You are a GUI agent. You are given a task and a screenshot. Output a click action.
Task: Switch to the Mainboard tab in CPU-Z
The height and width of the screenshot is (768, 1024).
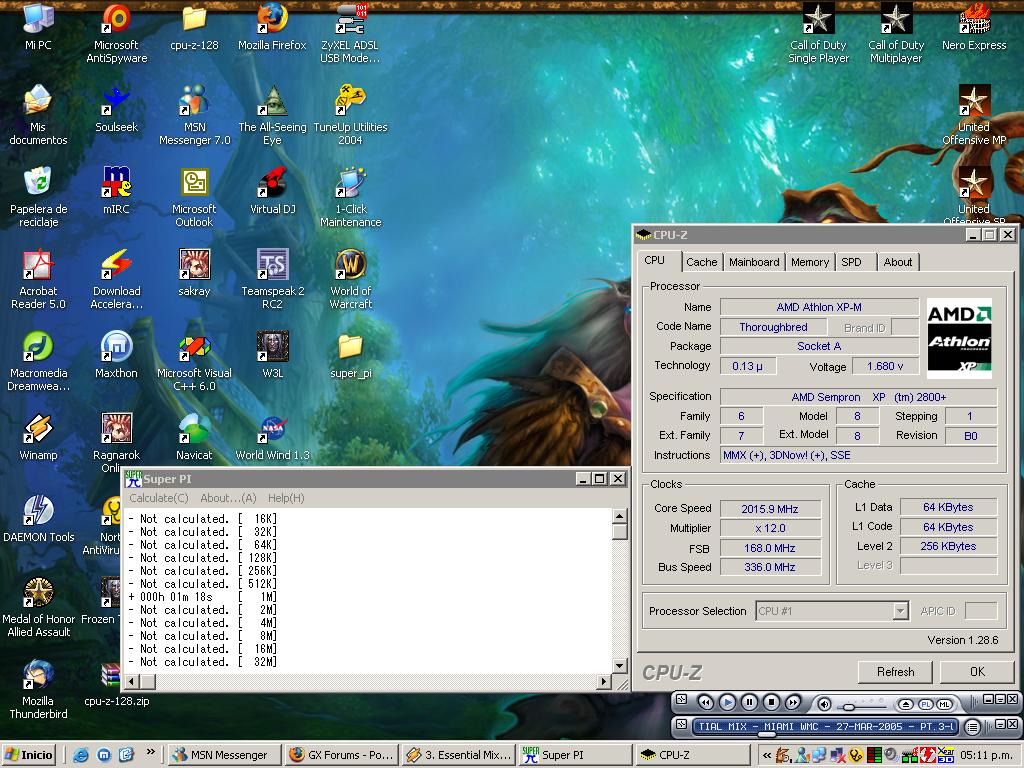pyautogui.click(x=754, y=262)
